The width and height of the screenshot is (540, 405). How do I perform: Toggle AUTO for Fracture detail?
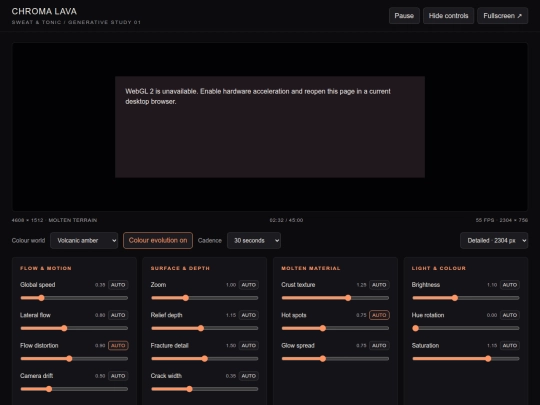(249, 345)
